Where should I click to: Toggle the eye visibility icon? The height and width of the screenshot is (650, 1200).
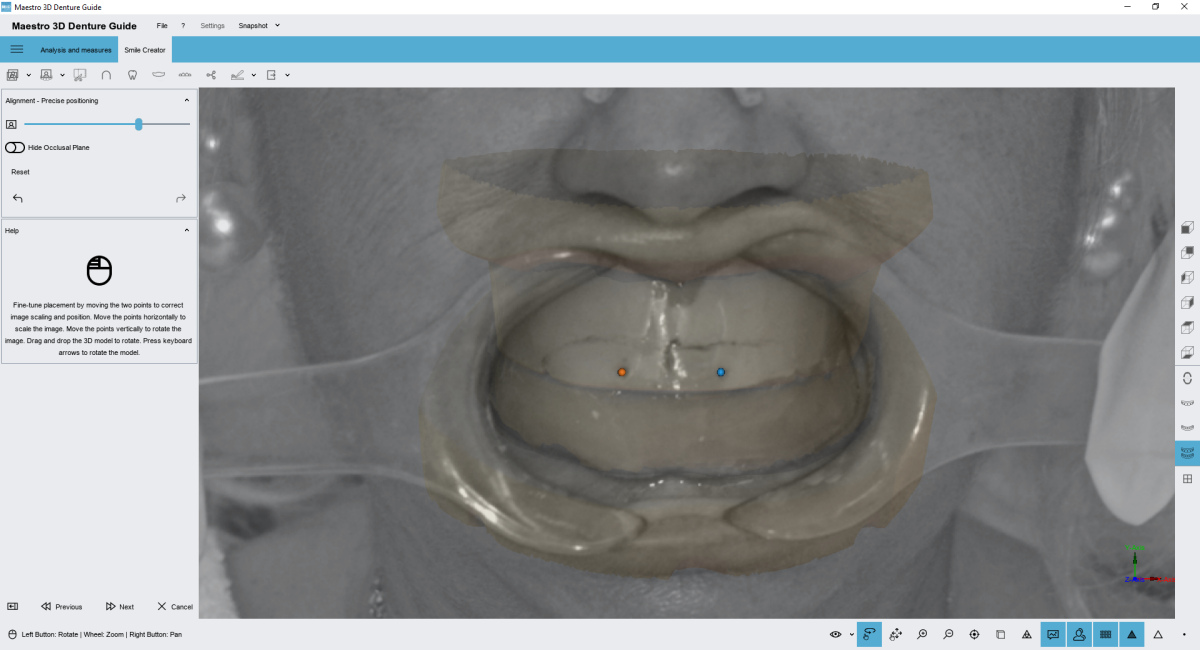[836, 634]
